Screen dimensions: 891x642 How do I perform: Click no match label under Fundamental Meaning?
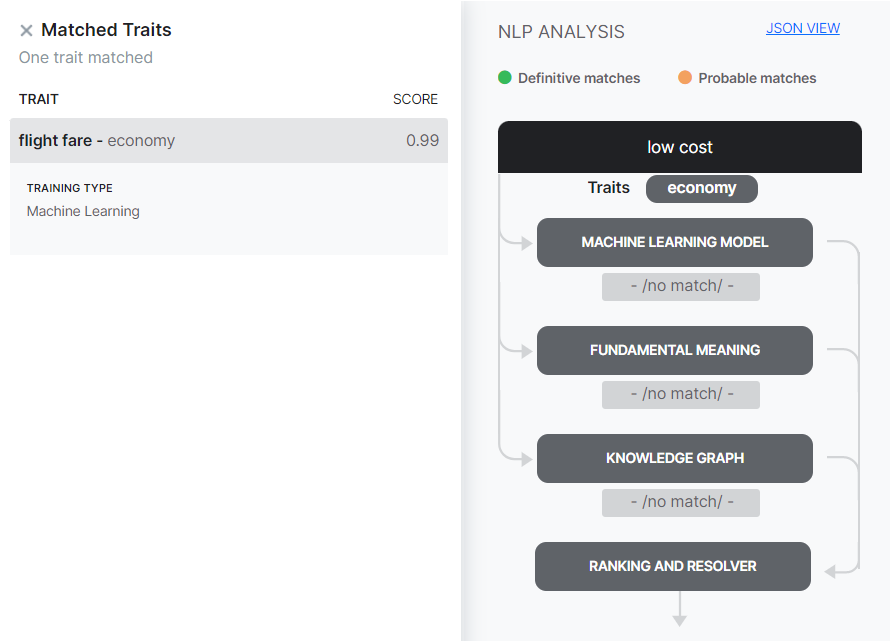pyautogui.click(x=681, y=394)
